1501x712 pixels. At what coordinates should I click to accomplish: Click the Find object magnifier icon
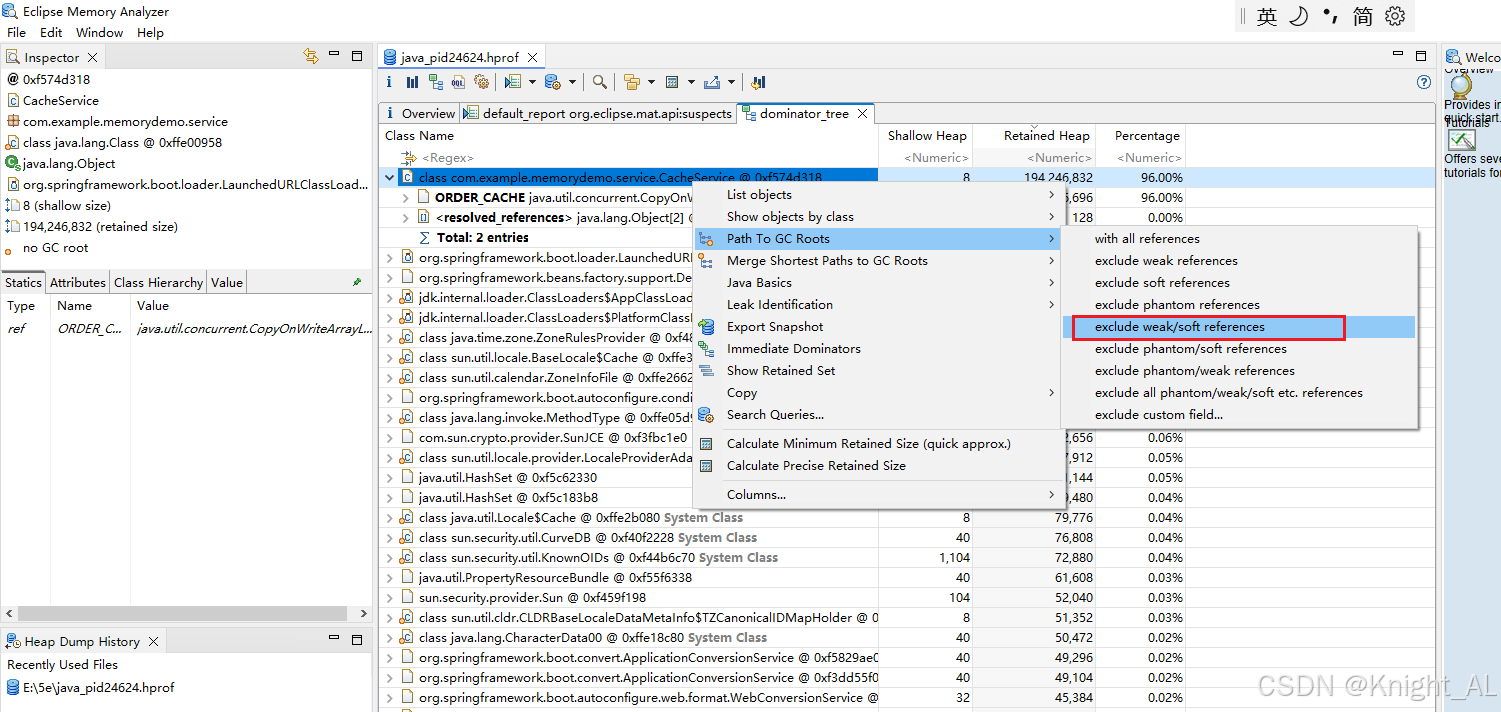pos(599,82)
